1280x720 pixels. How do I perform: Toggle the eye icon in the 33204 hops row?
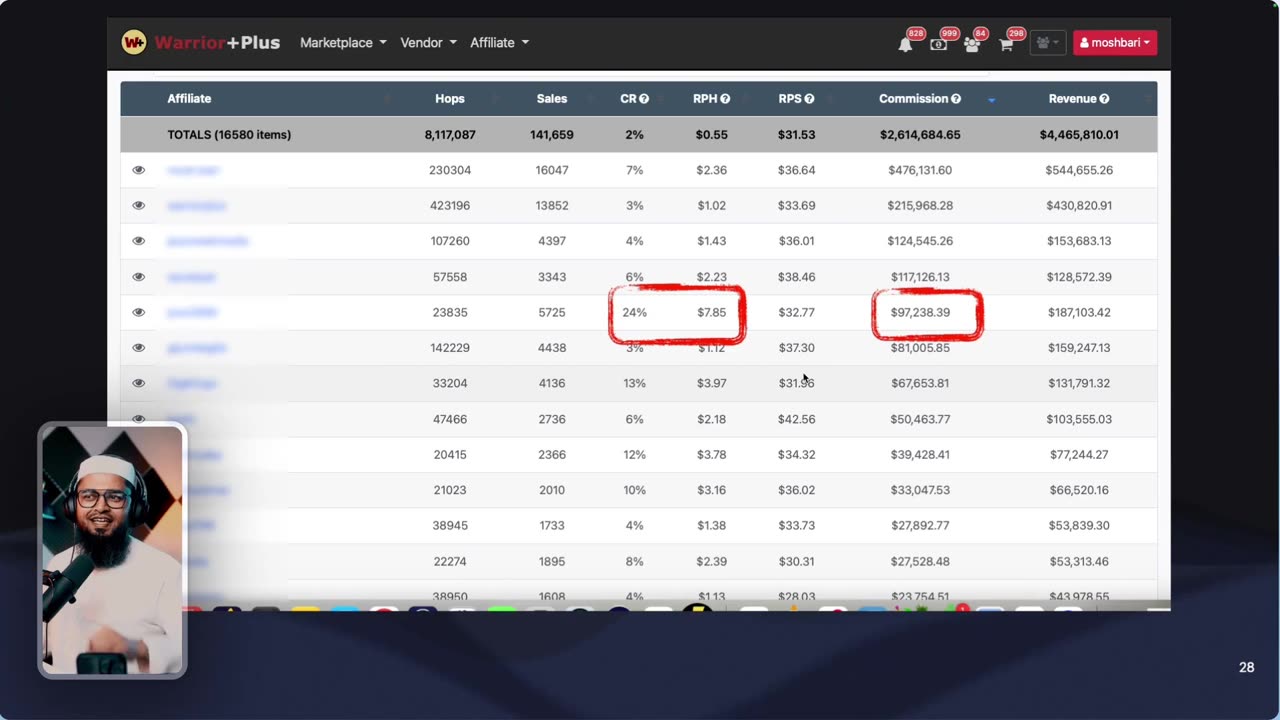click(x=139, y=383)
